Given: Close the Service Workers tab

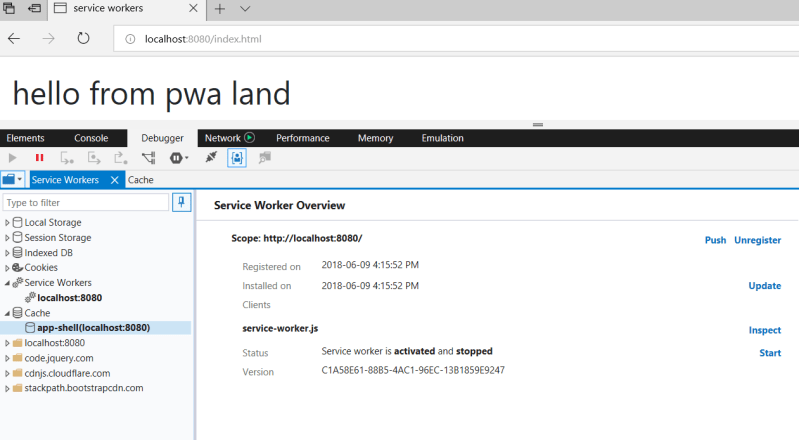Looking at the screenshot, I should tap(115, 180).
